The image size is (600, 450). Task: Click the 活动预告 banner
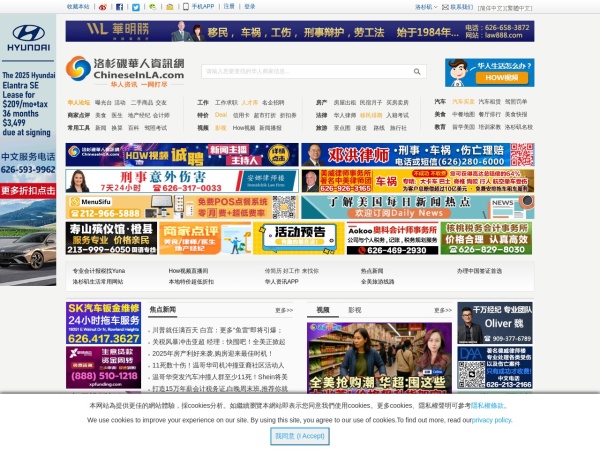[299, 238]
